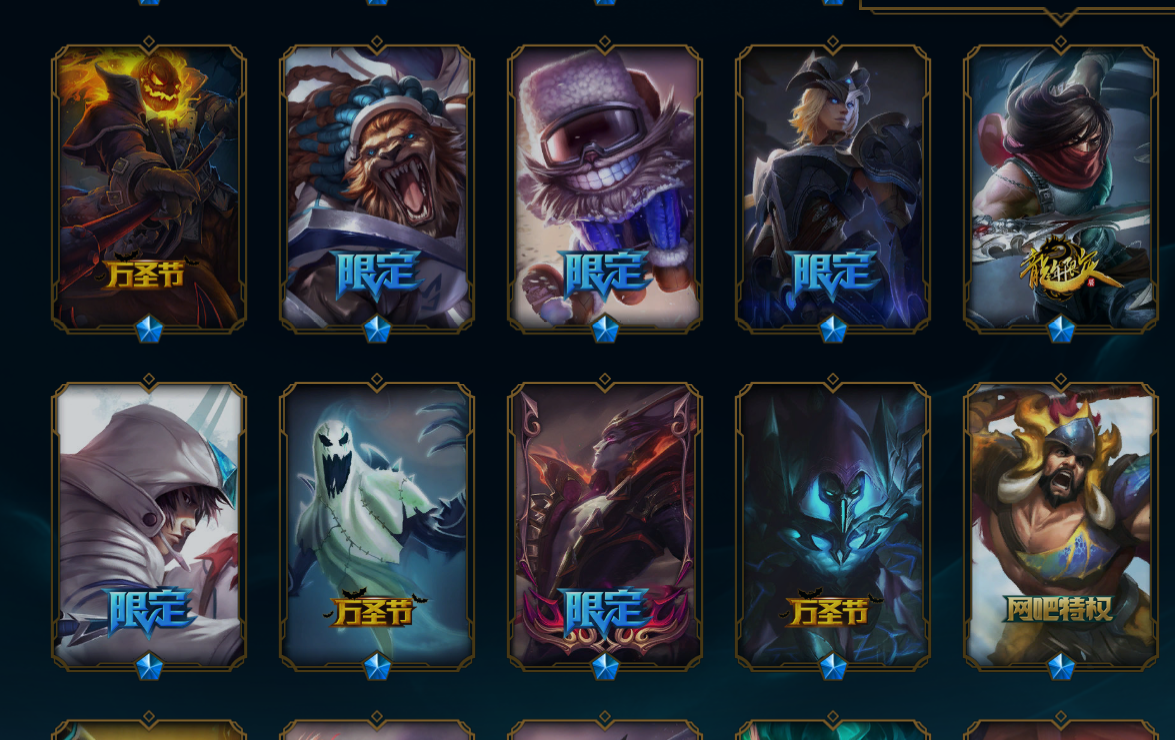Select the roaring lion with braids skin
This screenshot has width=1175, height=740.
pyautogui.click(x=377, y=189)
